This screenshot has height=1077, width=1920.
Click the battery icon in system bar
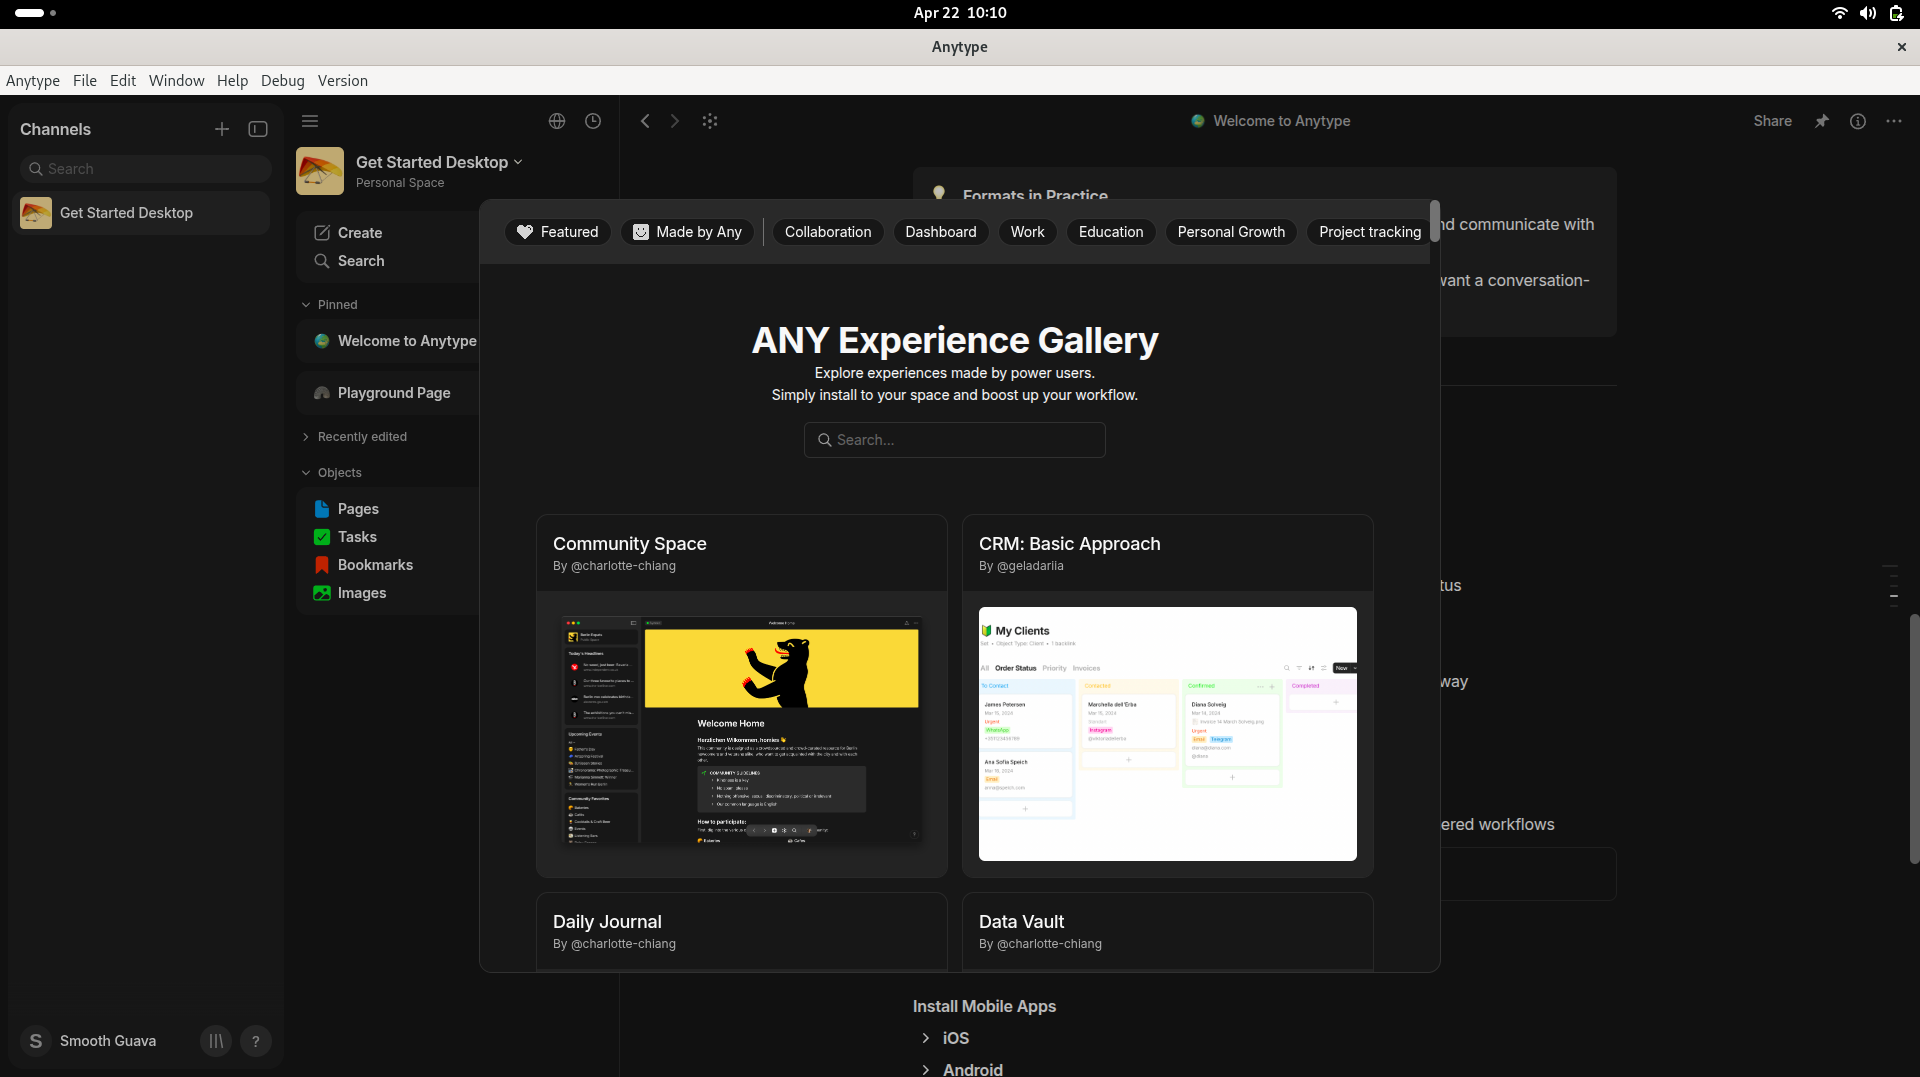click(1896, 13)
